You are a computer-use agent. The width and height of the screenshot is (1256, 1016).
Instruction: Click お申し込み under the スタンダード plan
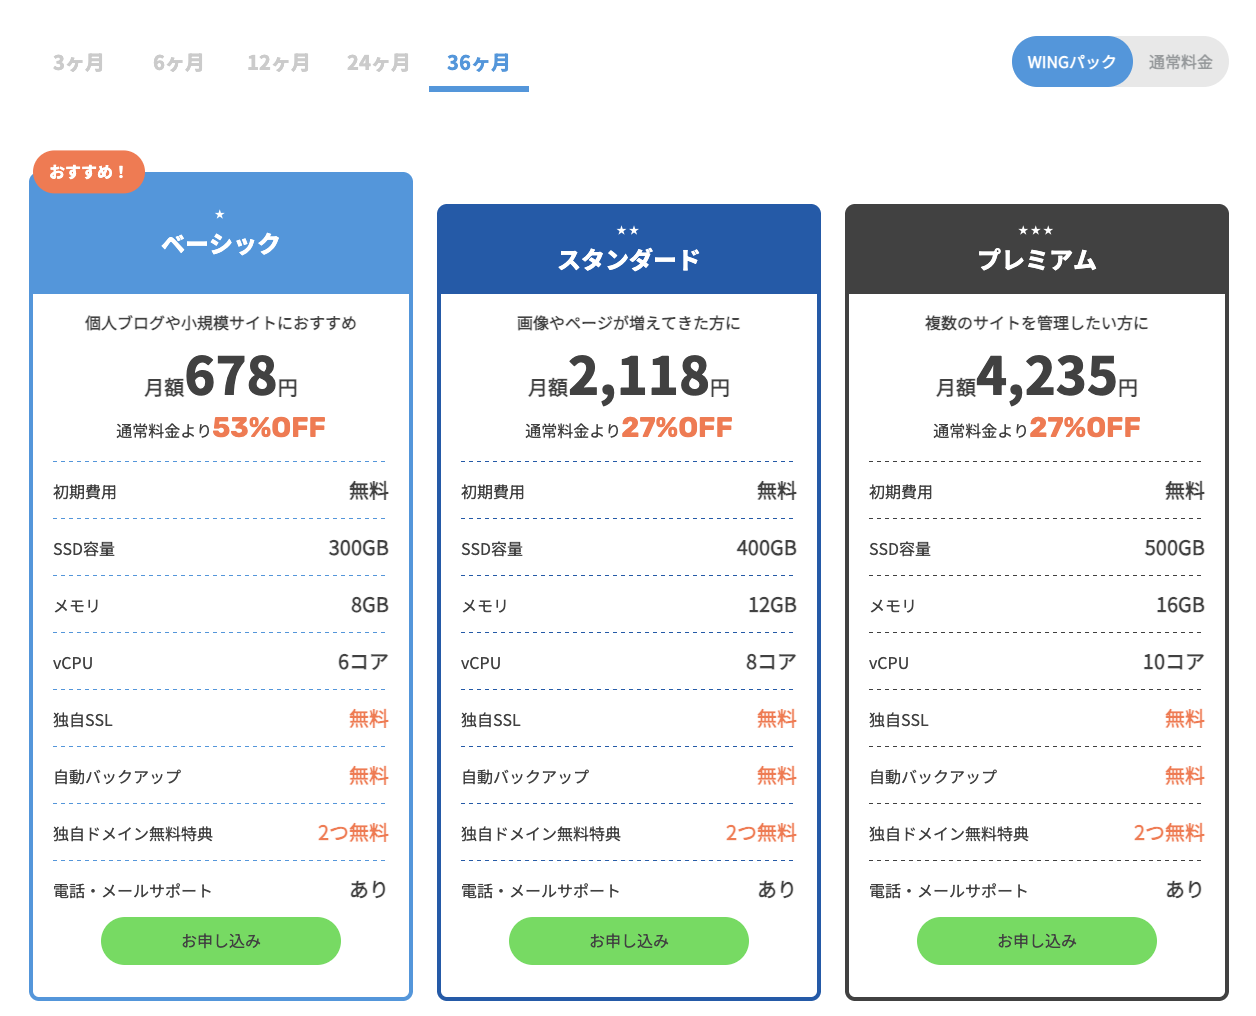click(x=629, y=941)
